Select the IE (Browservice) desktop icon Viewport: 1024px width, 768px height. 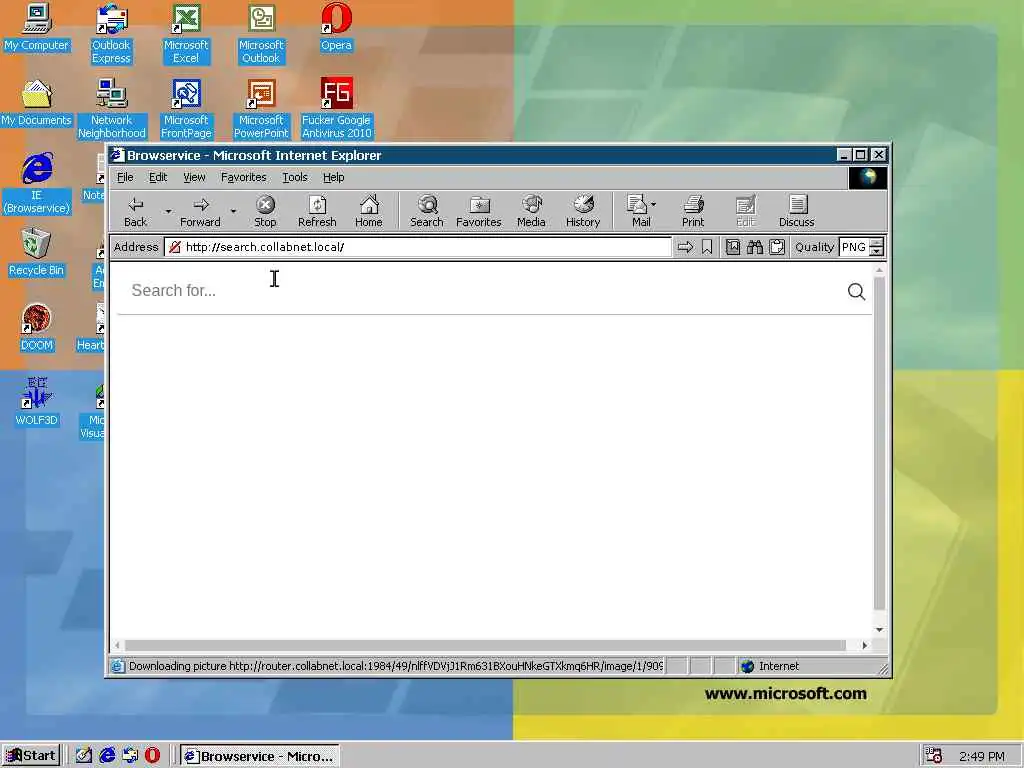pyautogui.click(x=36, y=184)
